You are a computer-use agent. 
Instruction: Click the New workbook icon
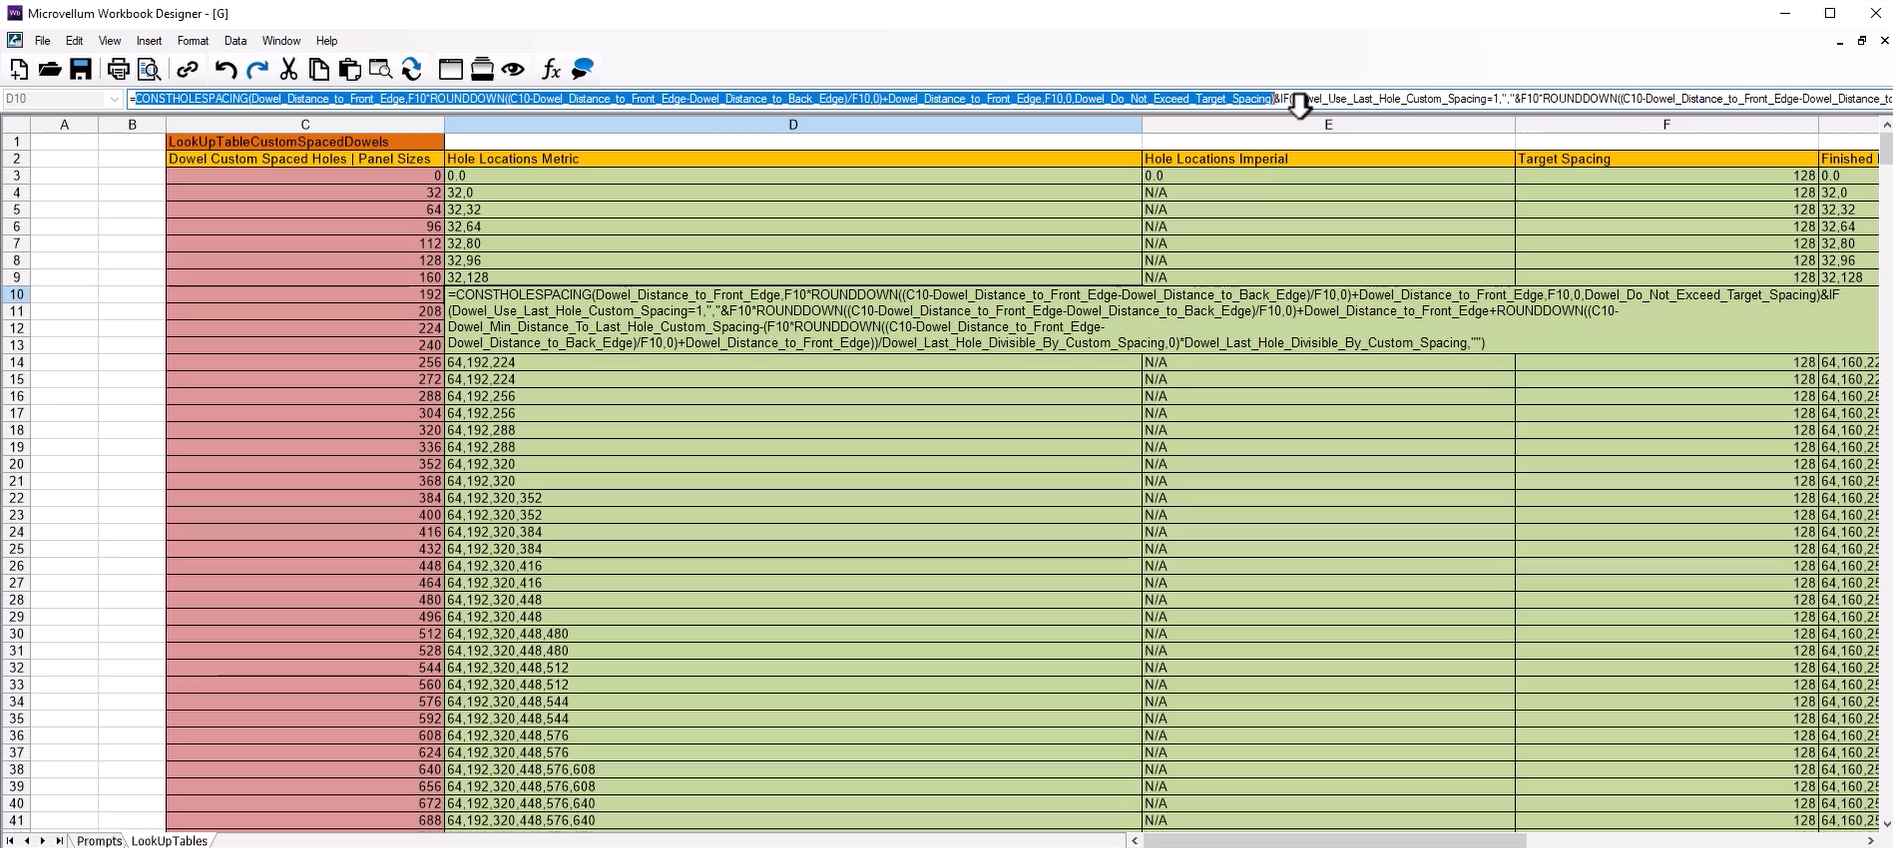(19, 69)
